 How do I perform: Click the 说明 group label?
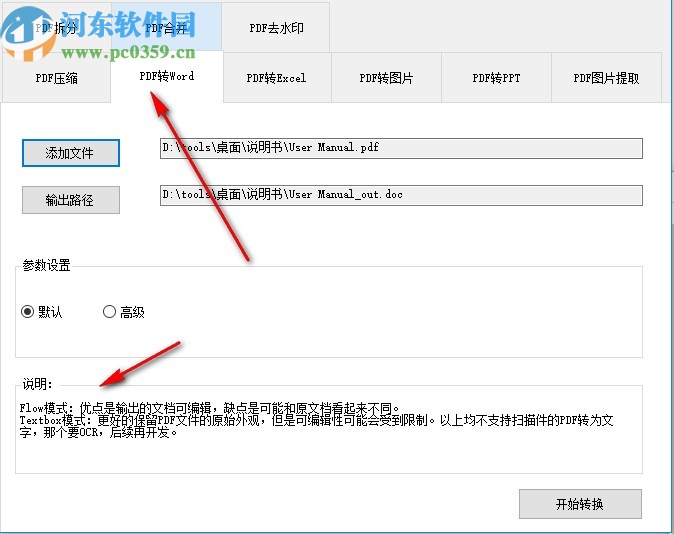point(37,384)
